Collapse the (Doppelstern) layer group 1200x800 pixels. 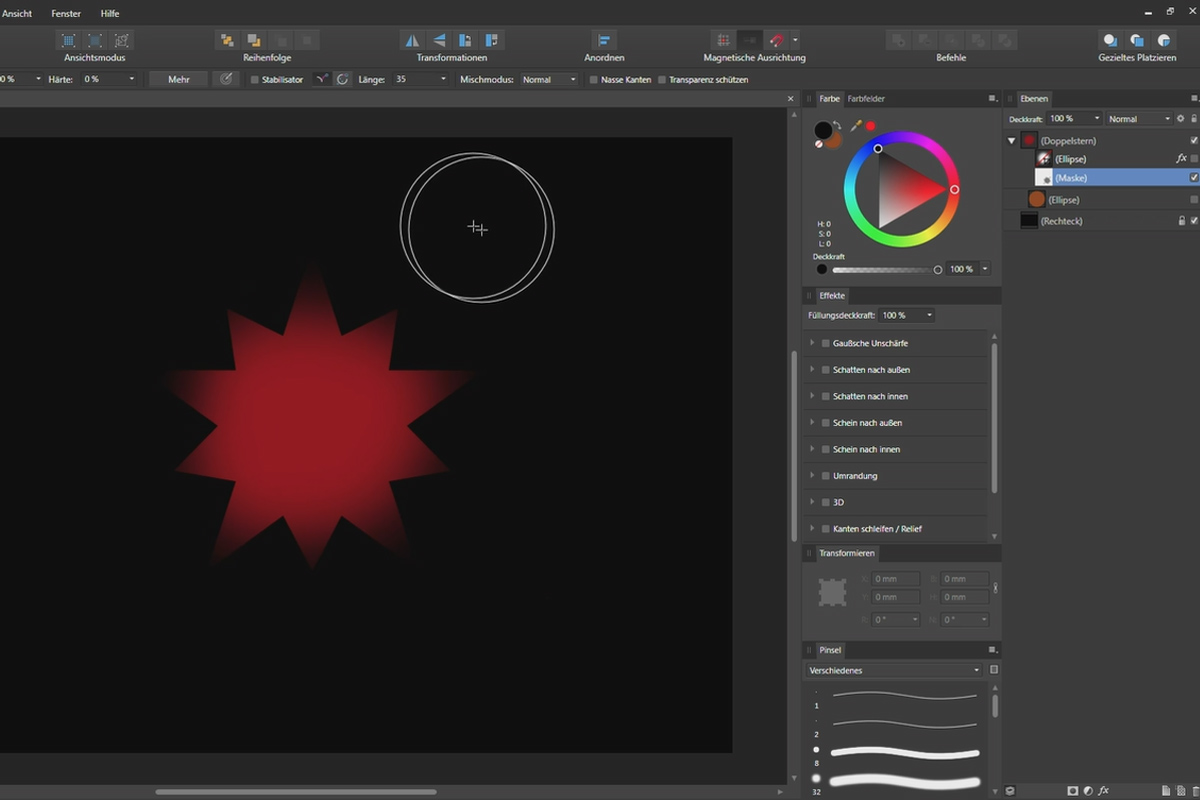(x=1010, y=140)
